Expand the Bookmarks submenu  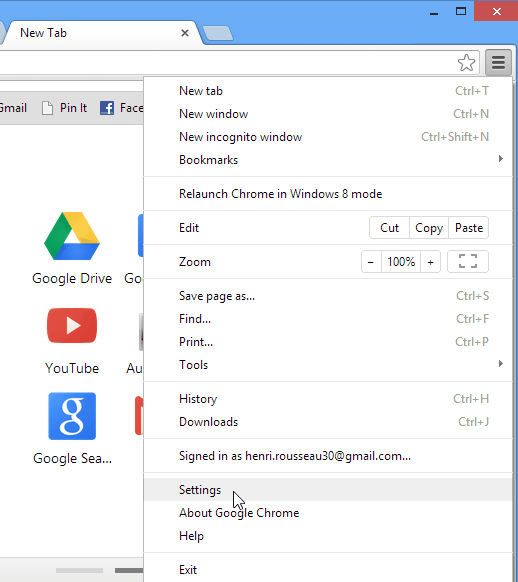point(328,160)
